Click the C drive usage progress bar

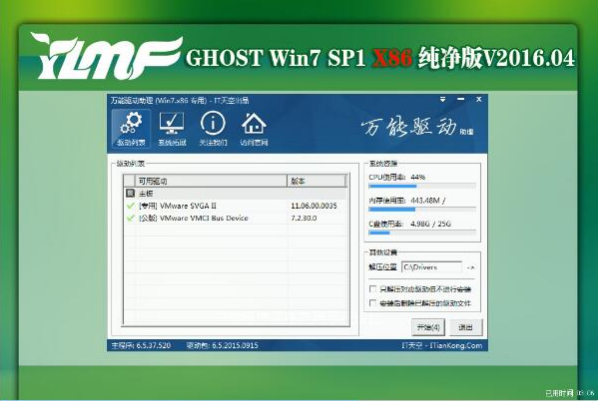pyautogui.click(x=422, y=232)
